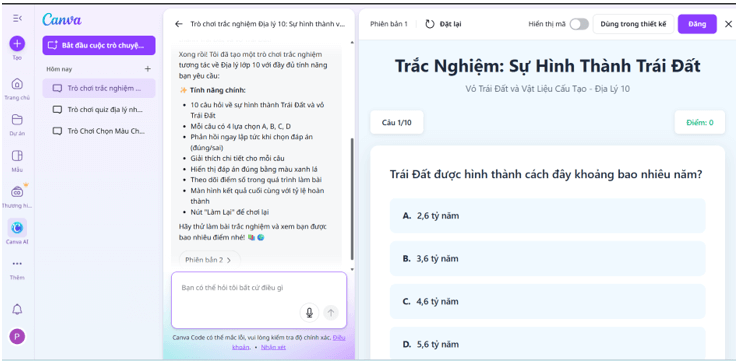Click the Hôm nay section label

[59, 69]
